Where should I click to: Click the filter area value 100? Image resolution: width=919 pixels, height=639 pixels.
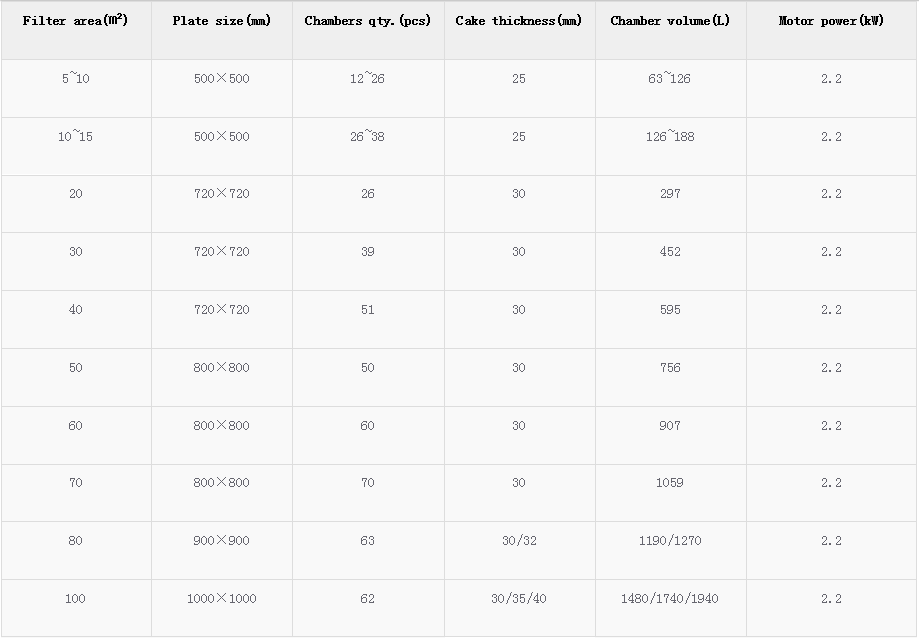click(75, 599)
